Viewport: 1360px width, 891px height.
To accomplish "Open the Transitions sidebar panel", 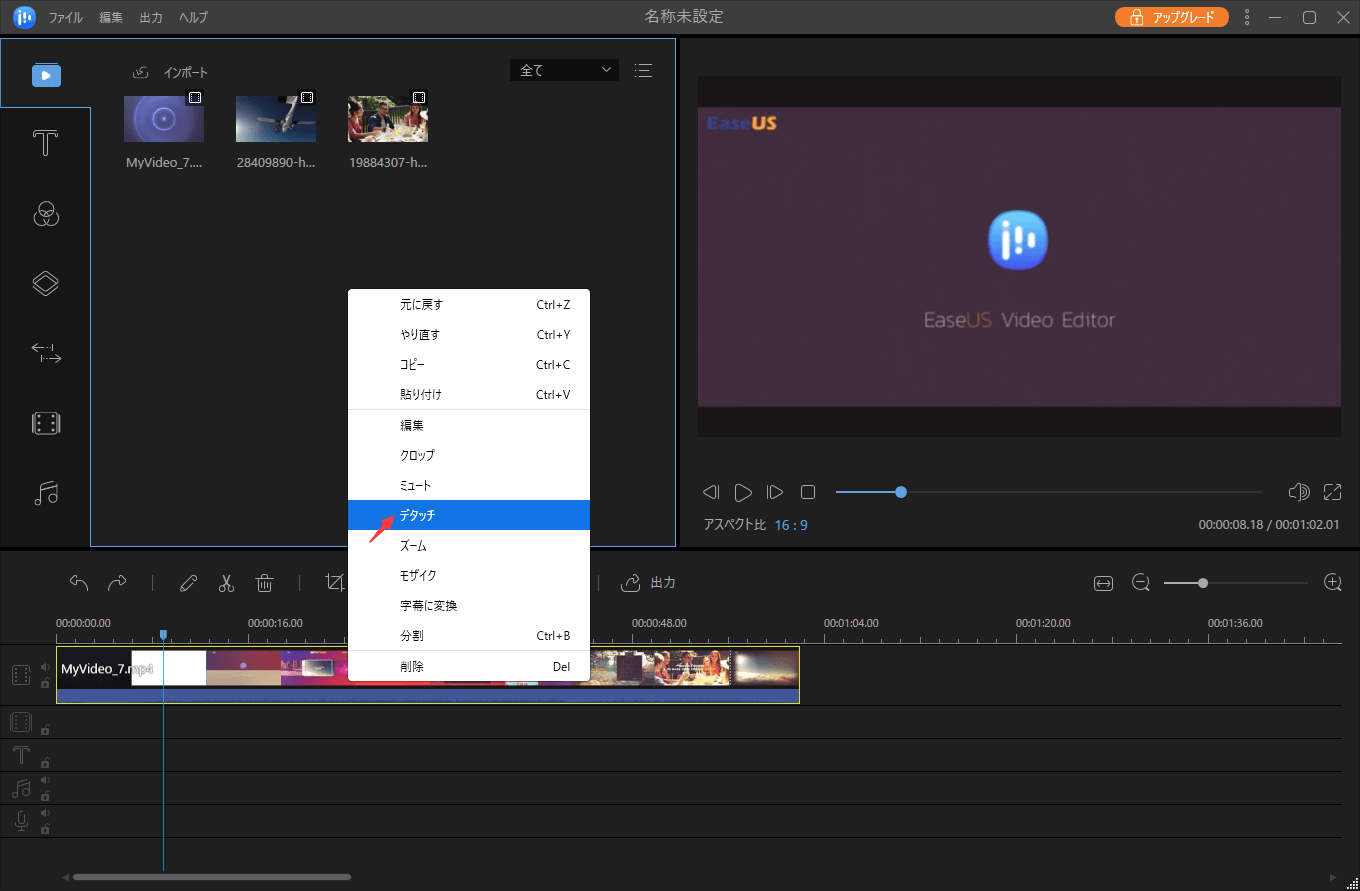I will 46,352.
